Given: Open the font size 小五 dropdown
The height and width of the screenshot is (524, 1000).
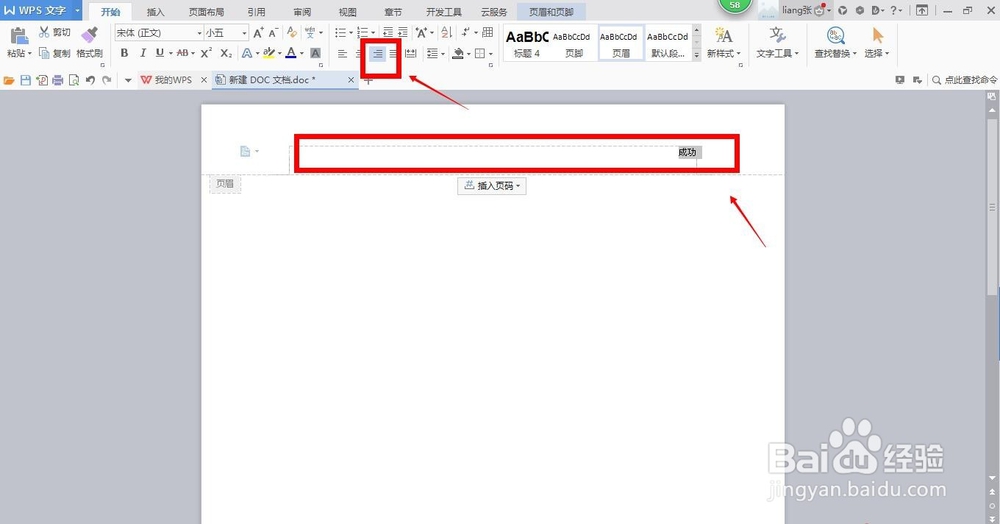Looking at the screenshot, I should [244, 33].
